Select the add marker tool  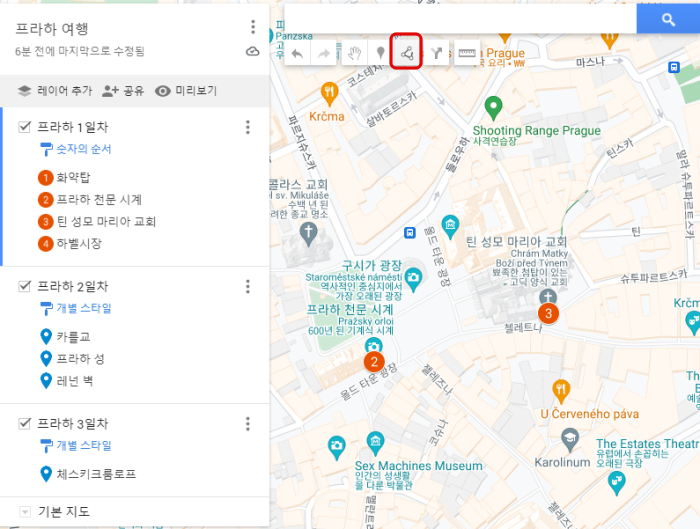(x=380, y=54)
